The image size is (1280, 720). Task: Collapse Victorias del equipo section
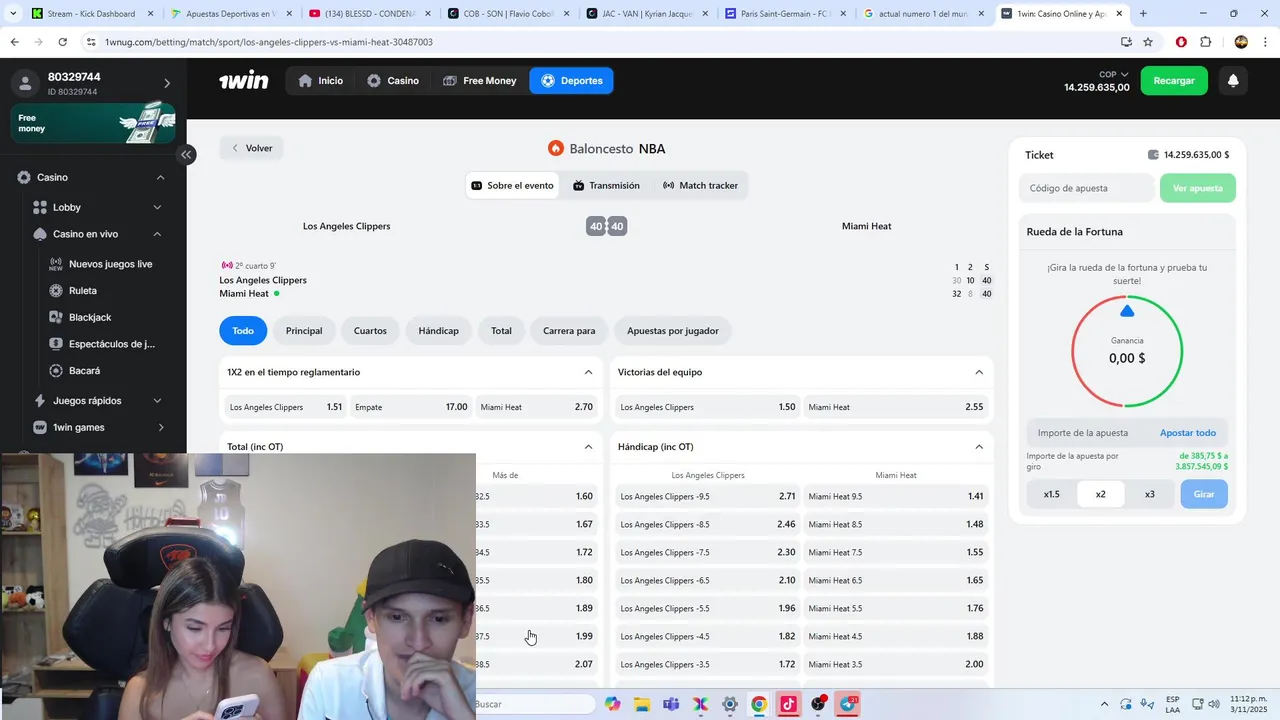tap(979, 372)
